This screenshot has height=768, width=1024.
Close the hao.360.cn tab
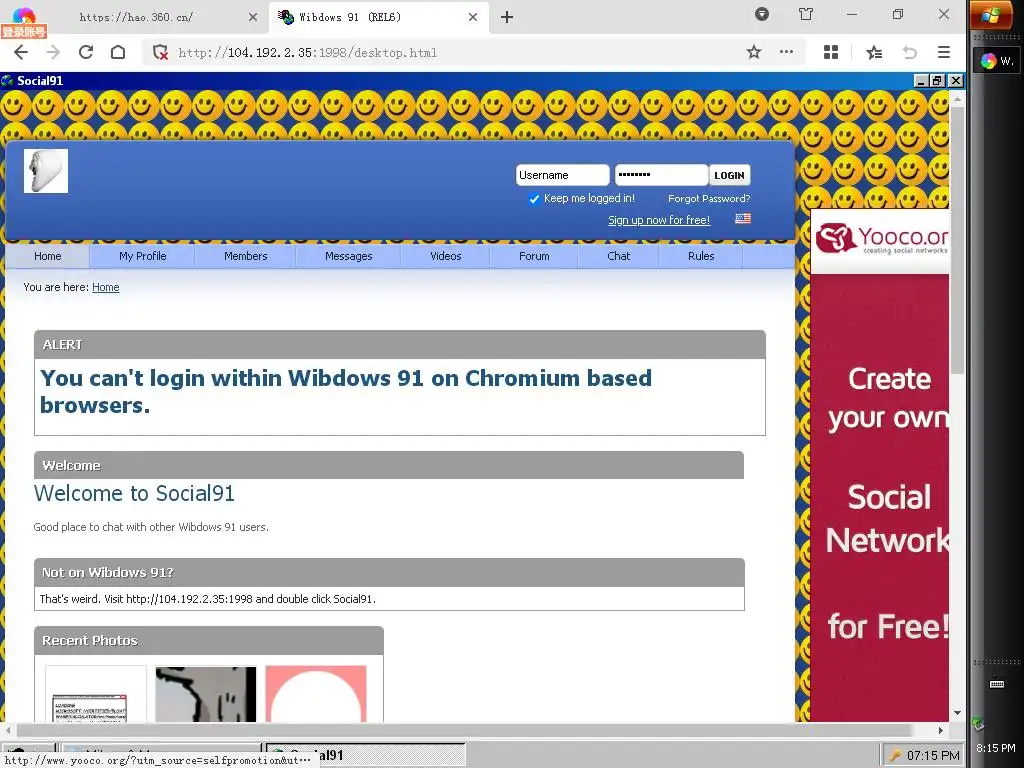(253, 18)
